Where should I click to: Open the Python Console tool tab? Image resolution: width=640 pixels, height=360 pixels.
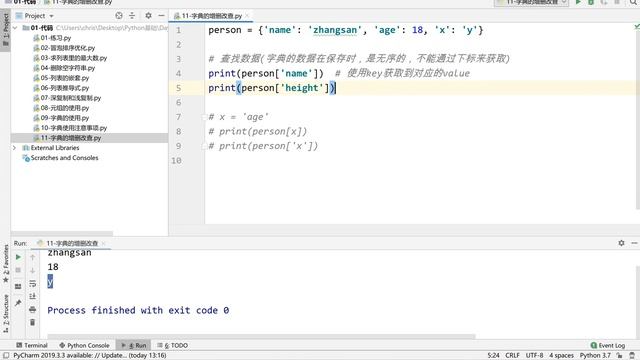pyautogui.click(x=84, y=345)
